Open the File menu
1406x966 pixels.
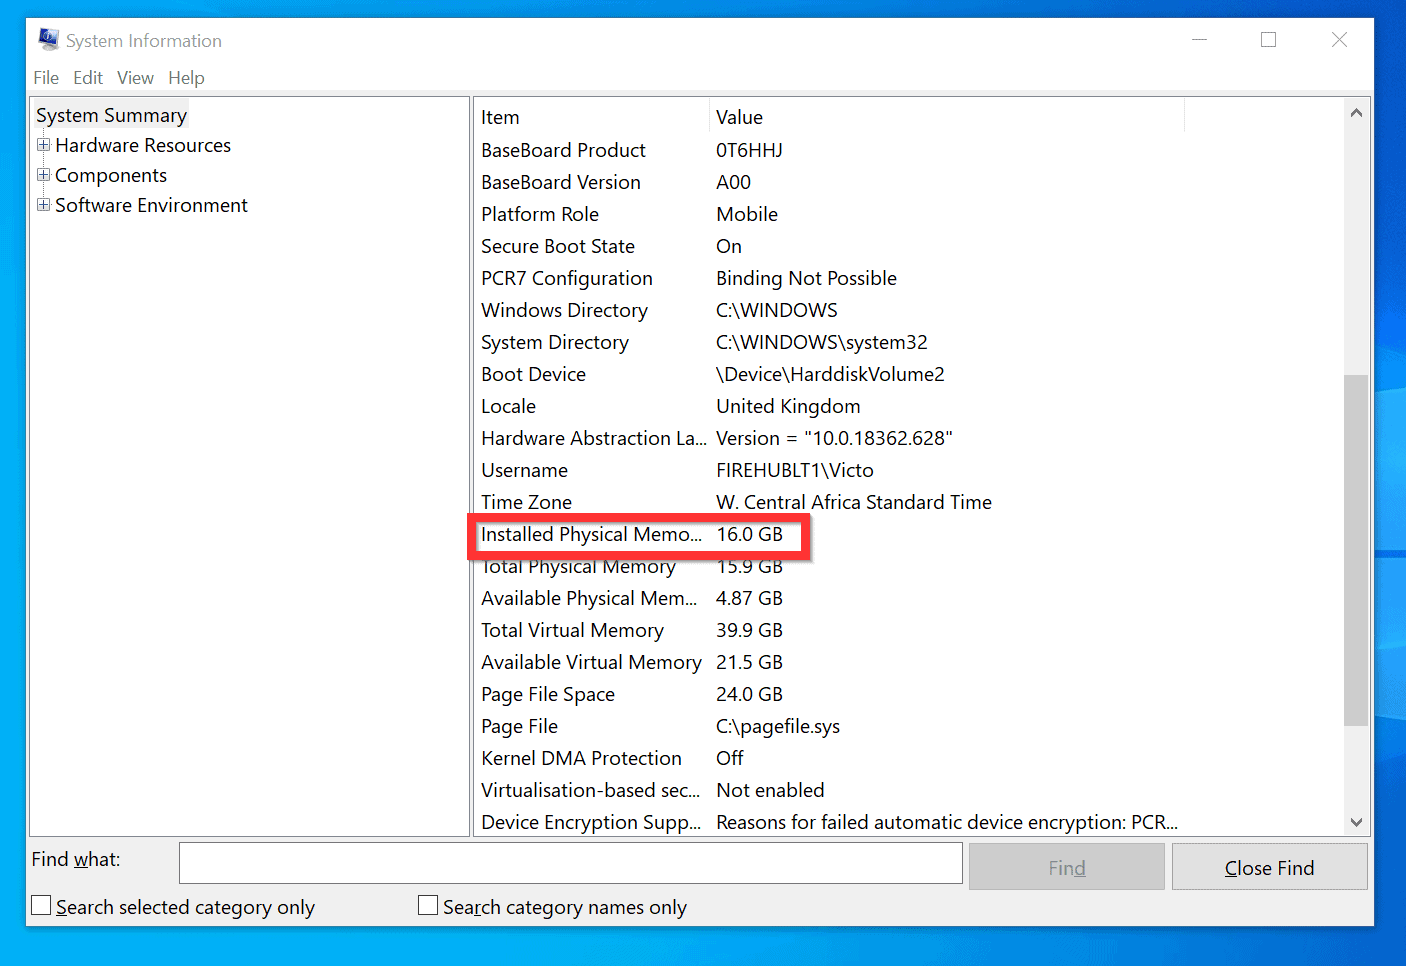click(45, 77)
